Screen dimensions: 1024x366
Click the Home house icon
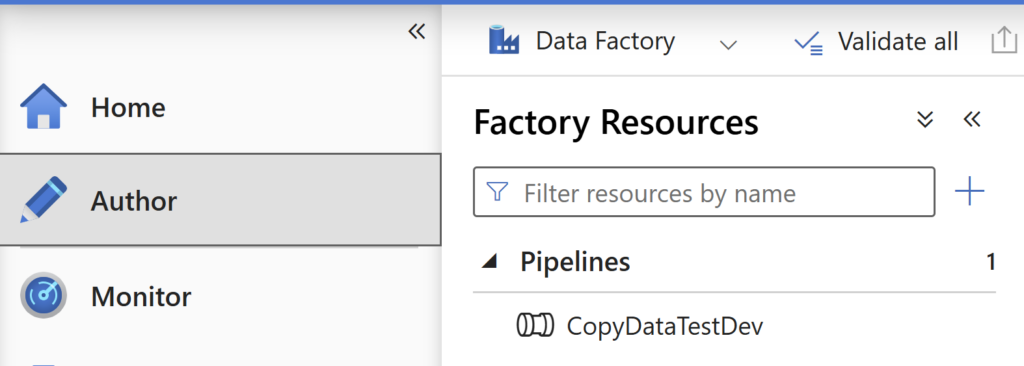[43, 106]
